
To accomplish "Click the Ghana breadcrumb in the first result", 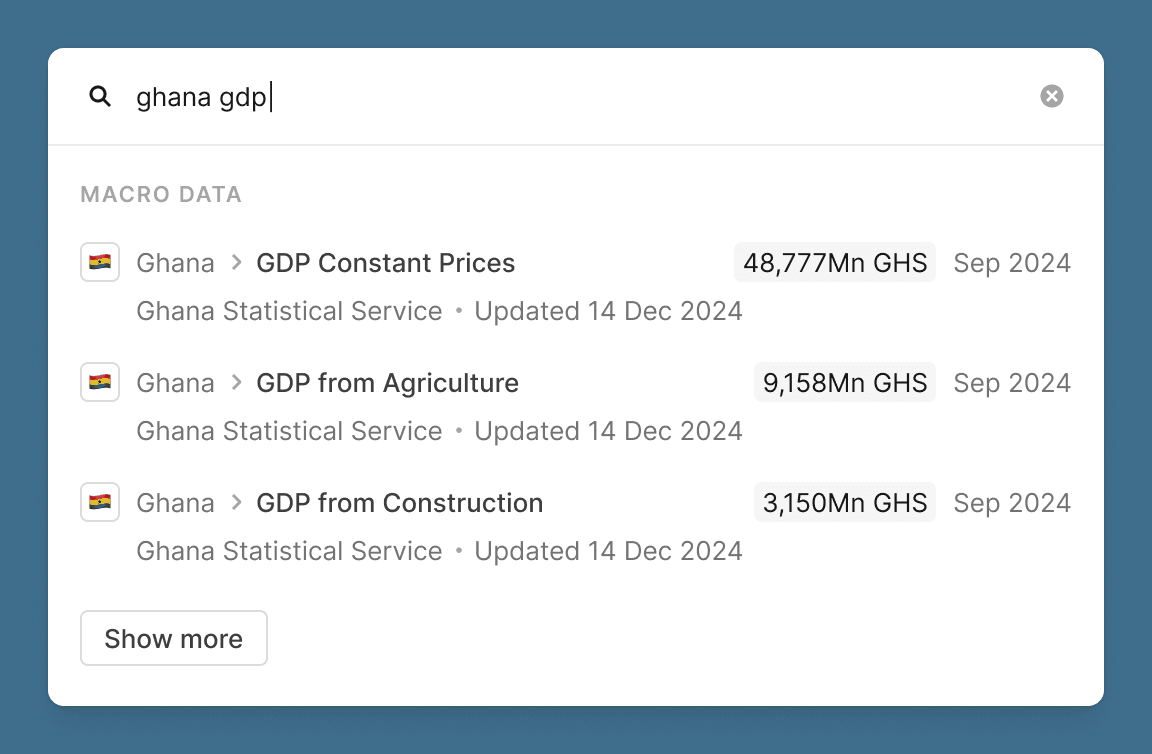I will [x=176, y=262].
